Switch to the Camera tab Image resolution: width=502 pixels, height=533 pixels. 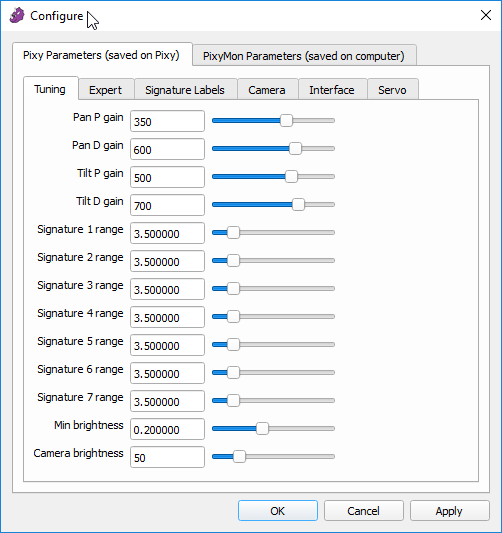tap(267, 90)
